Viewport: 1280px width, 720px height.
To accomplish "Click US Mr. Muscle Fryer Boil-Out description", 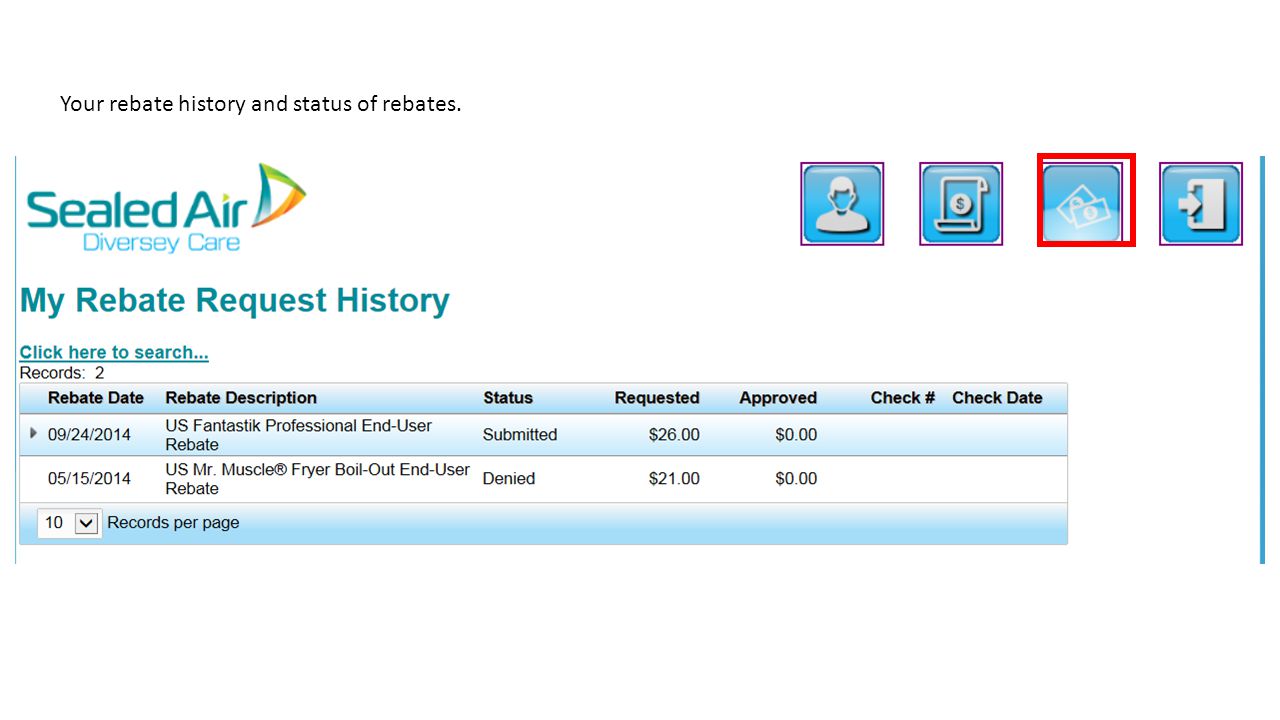I will (x=317, y=479).
